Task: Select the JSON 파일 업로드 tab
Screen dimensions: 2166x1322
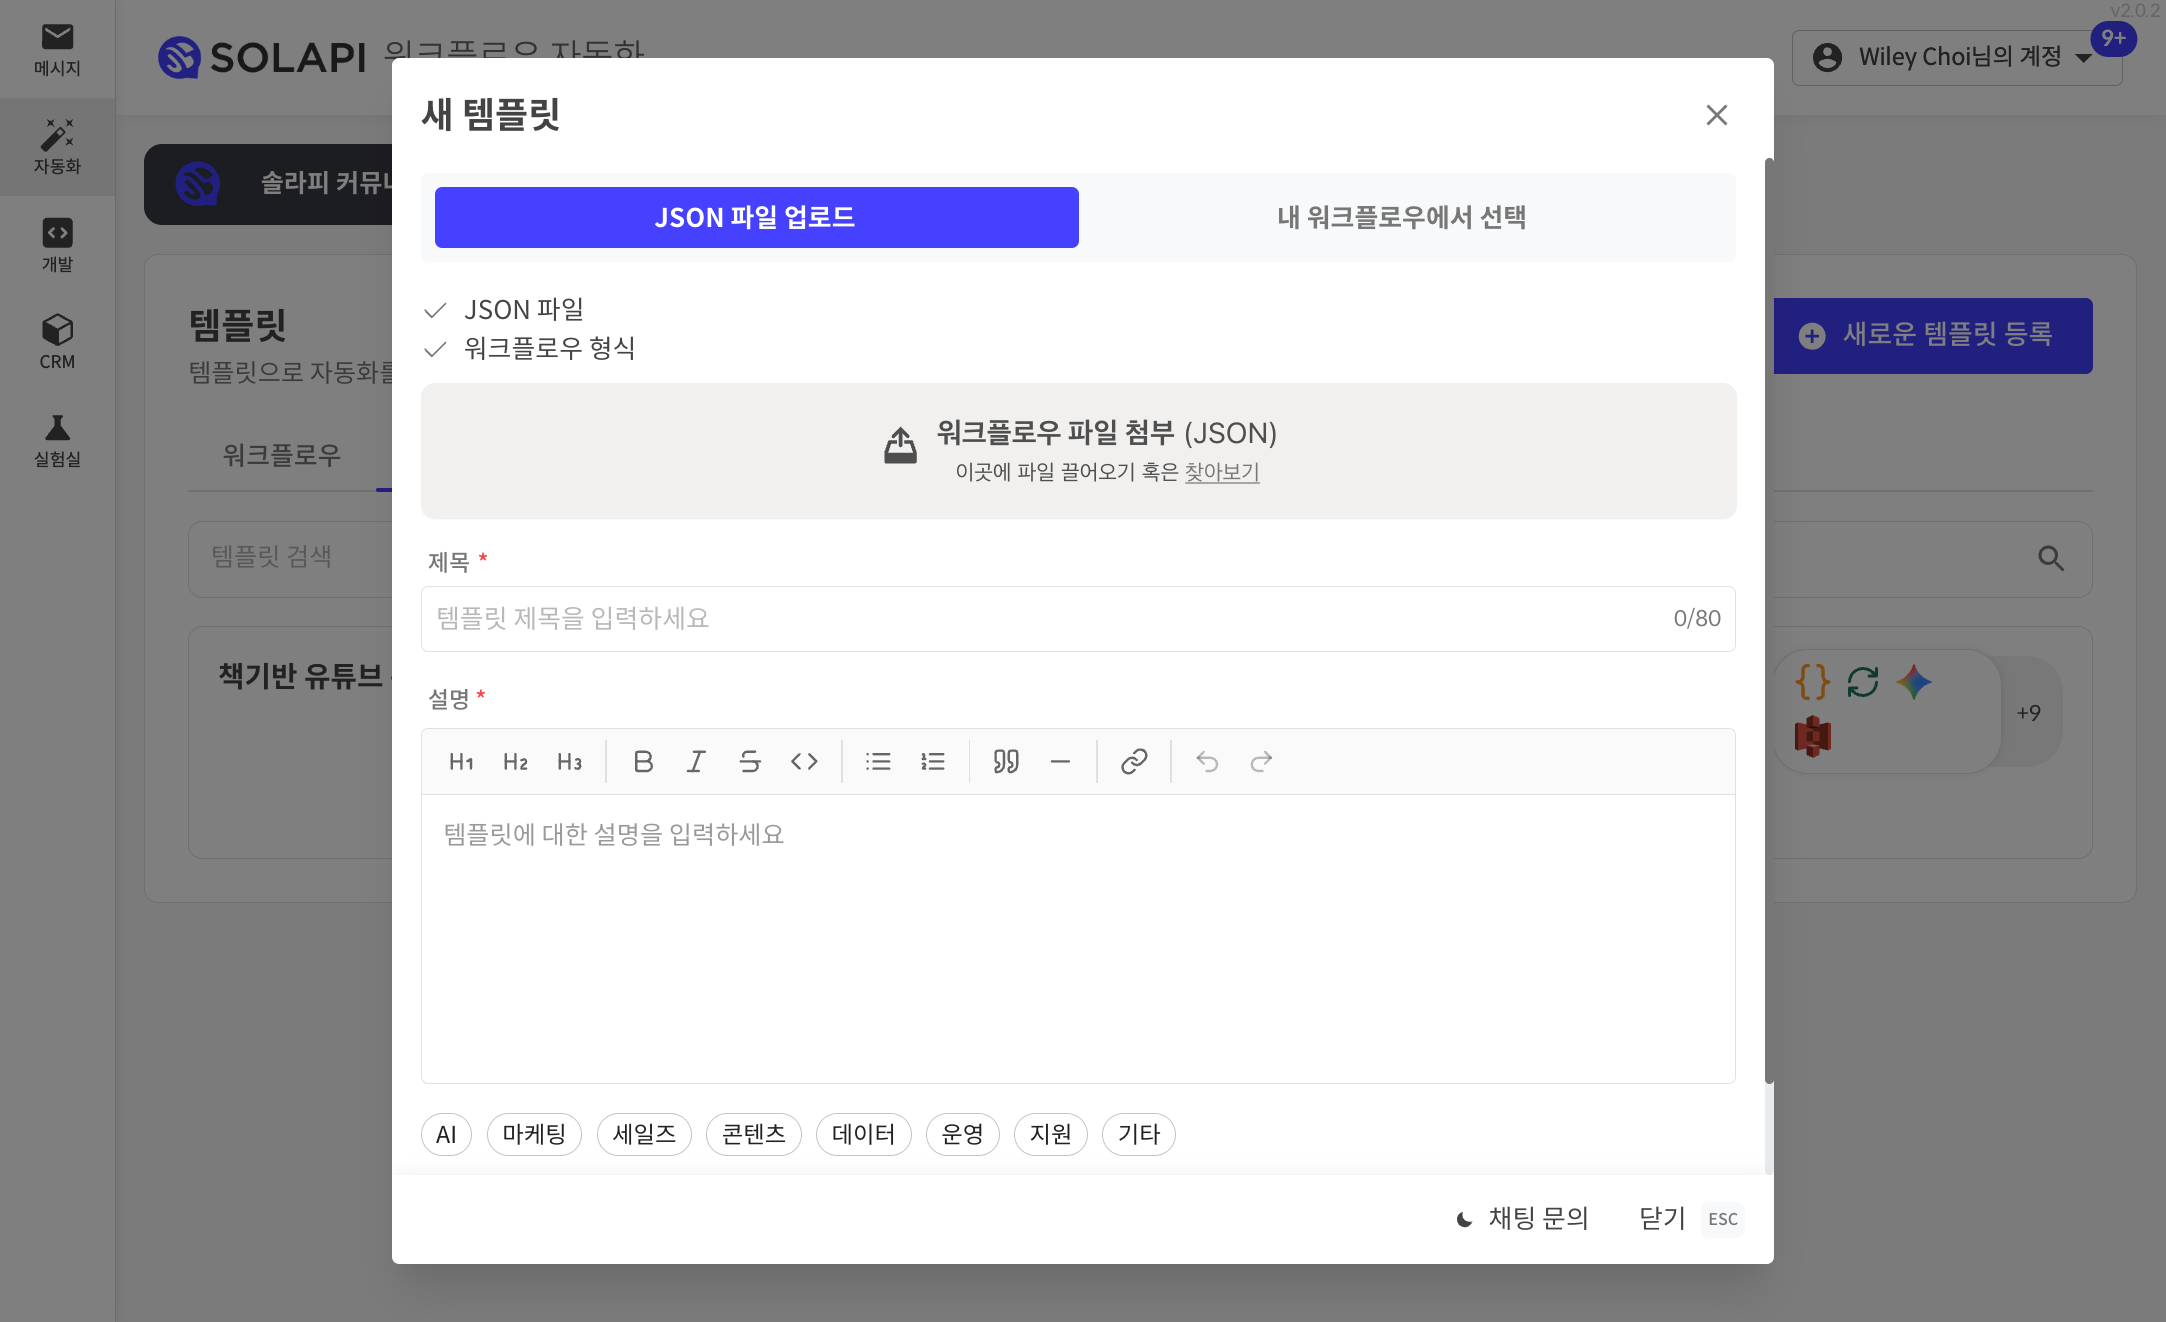Action: tap(756, 217)
